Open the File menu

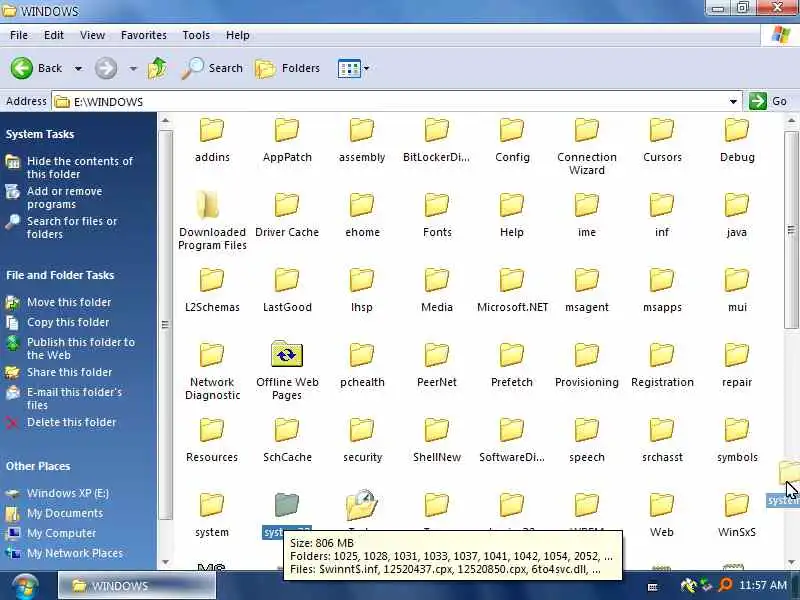19,35
